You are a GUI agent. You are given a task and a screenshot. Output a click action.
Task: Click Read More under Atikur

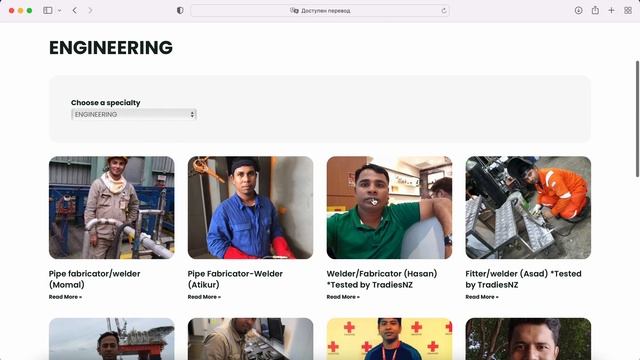click(204, 297)
